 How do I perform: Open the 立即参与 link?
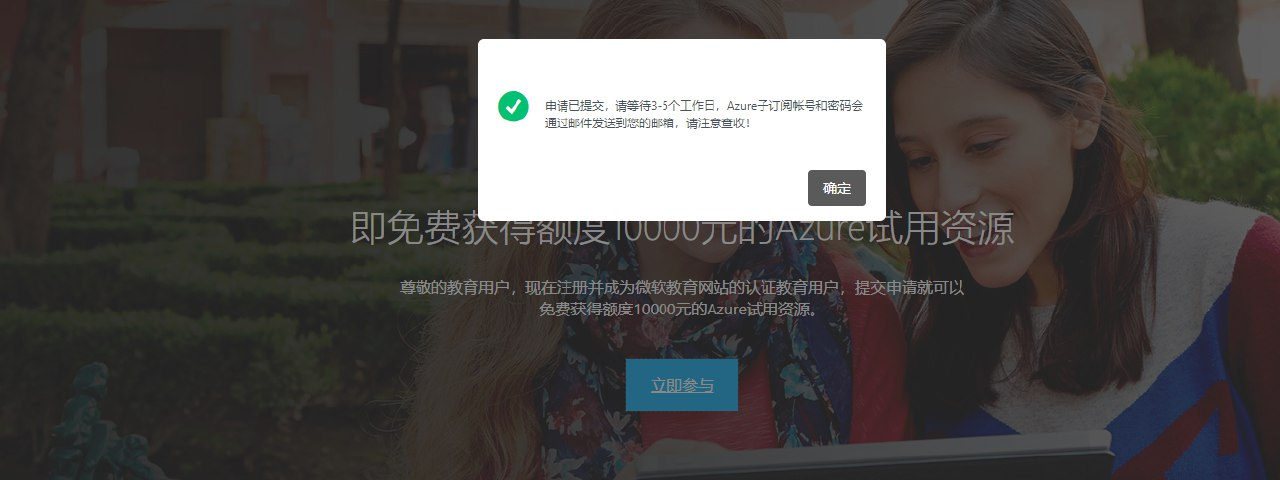(x=682, y=385)
